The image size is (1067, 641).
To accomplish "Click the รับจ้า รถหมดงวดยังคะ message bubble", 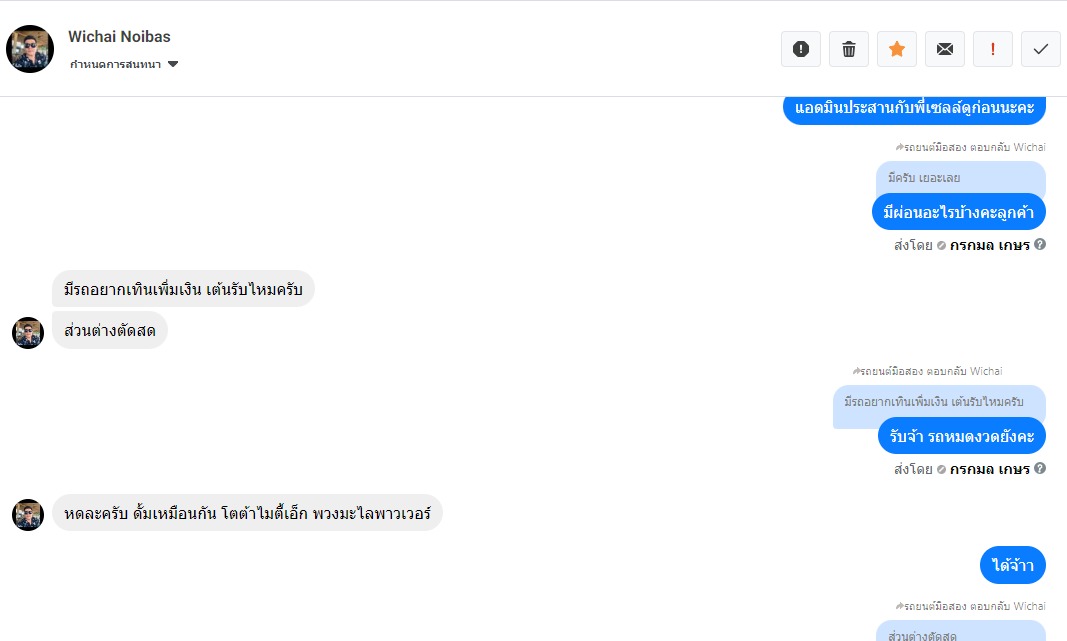I will point(962,435).
